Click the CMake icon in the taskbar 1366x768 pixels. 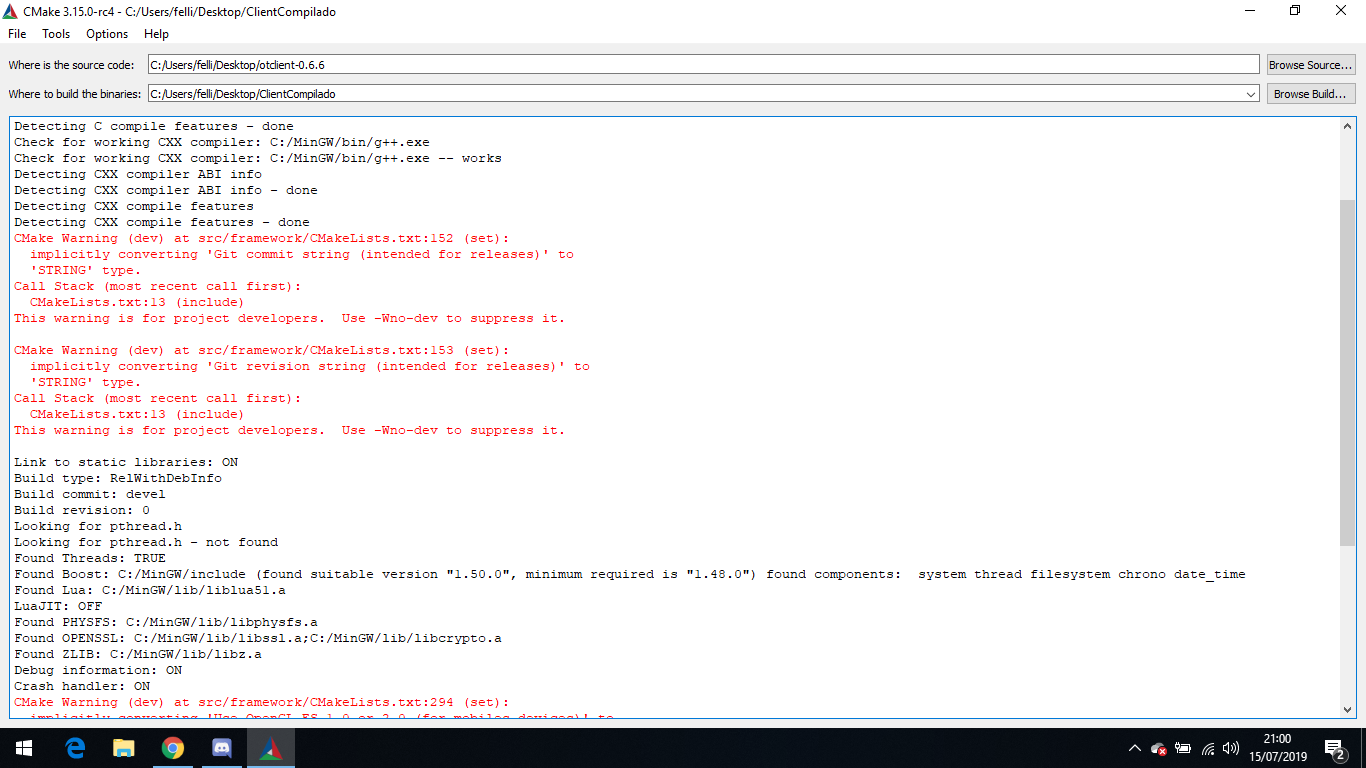coord(271,748)
